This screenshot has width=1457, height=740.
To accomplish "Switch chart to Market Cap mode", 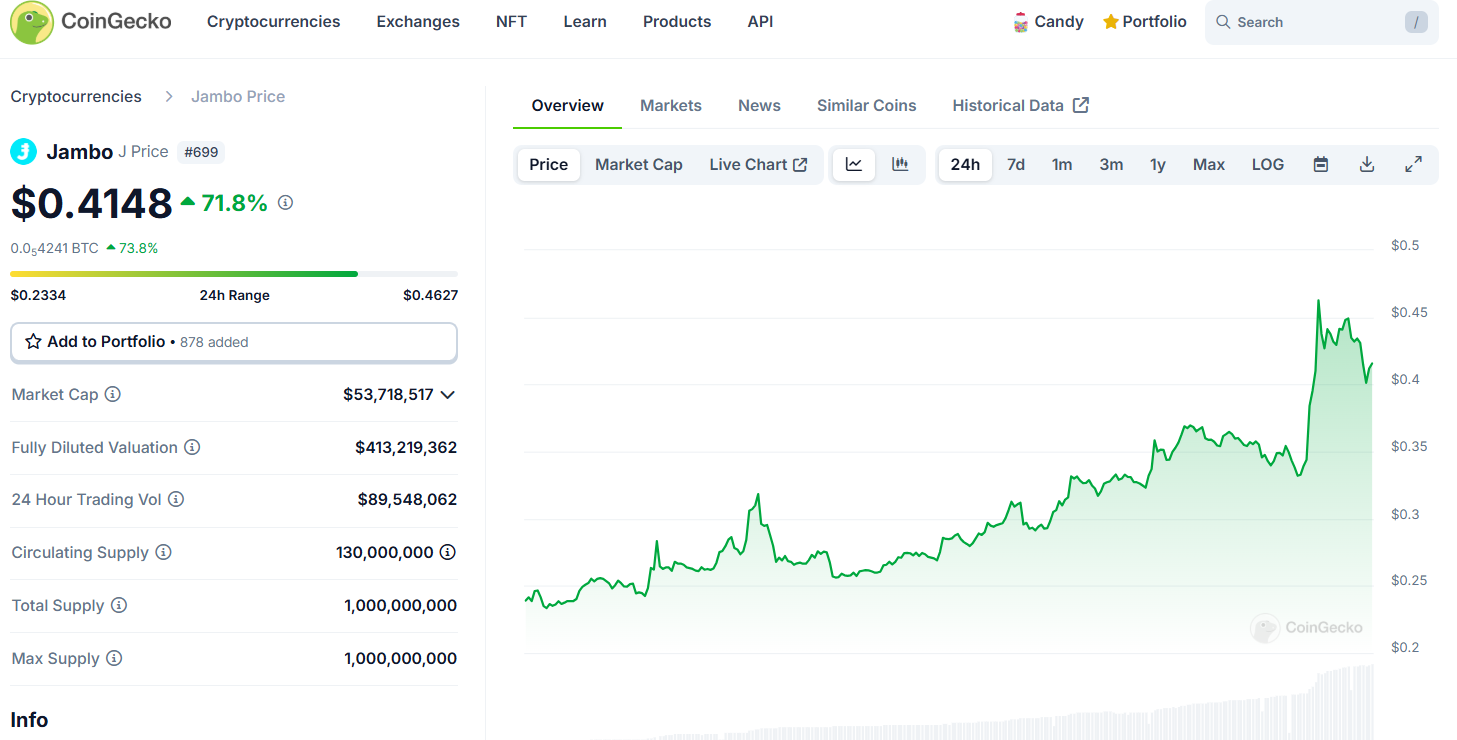I will (x=639, y=165).
